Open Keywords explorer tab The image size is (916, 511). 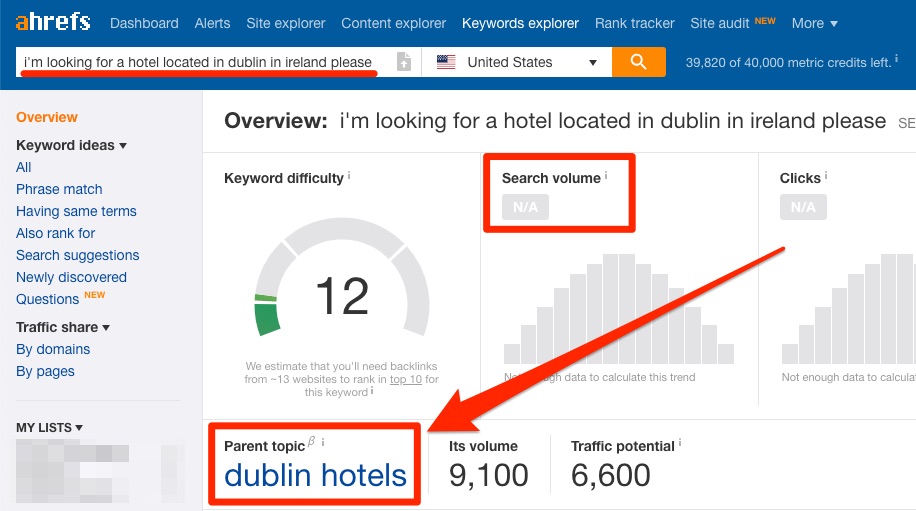point(520,23)
